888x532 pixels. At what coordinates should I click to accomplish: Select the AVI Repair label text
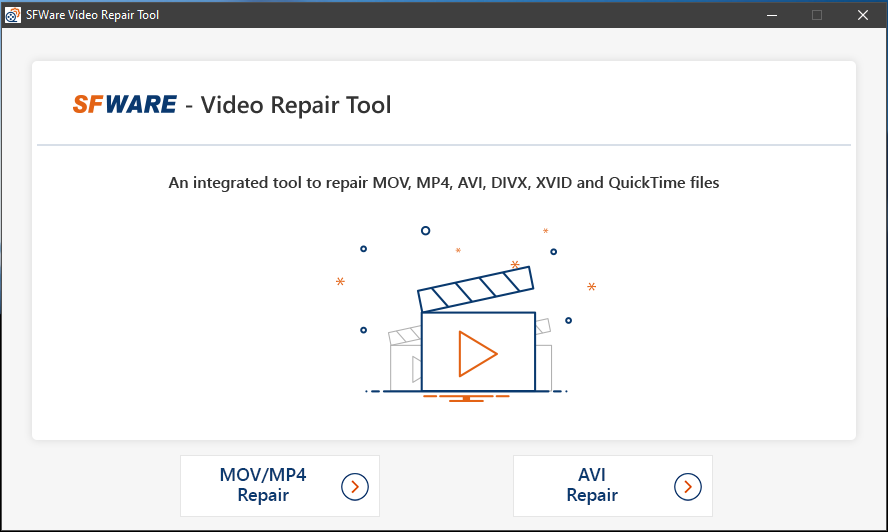point(592,485)
